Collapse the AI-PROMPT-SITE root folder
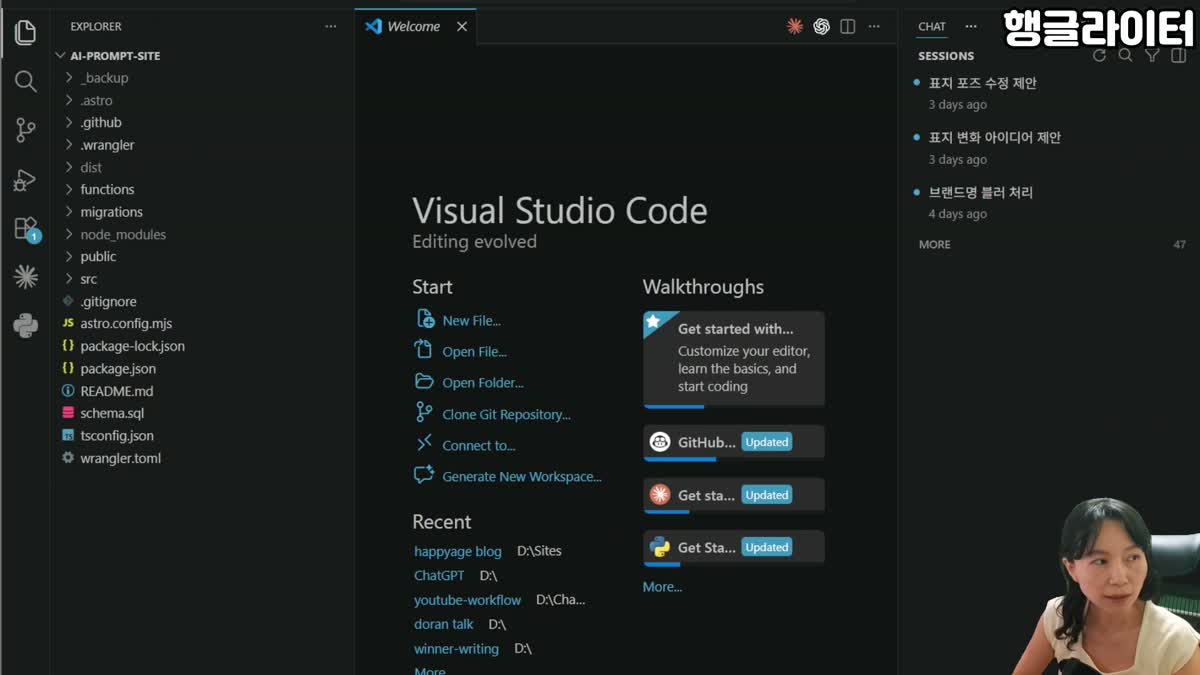 point(60,56)
